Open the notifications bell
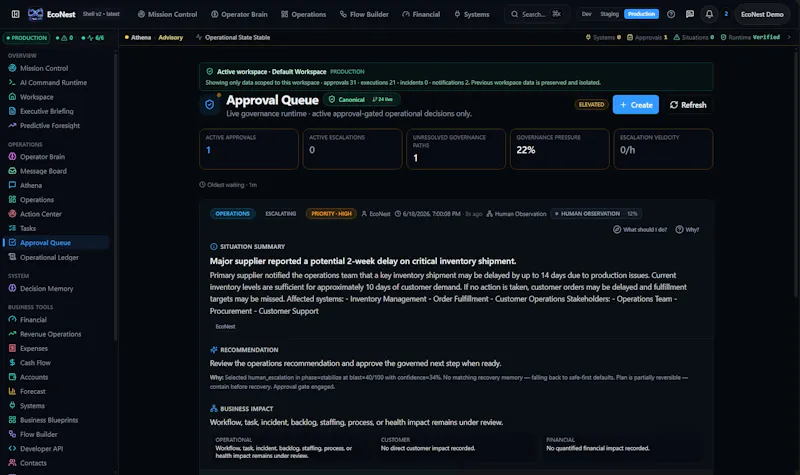 click(709, 14)
